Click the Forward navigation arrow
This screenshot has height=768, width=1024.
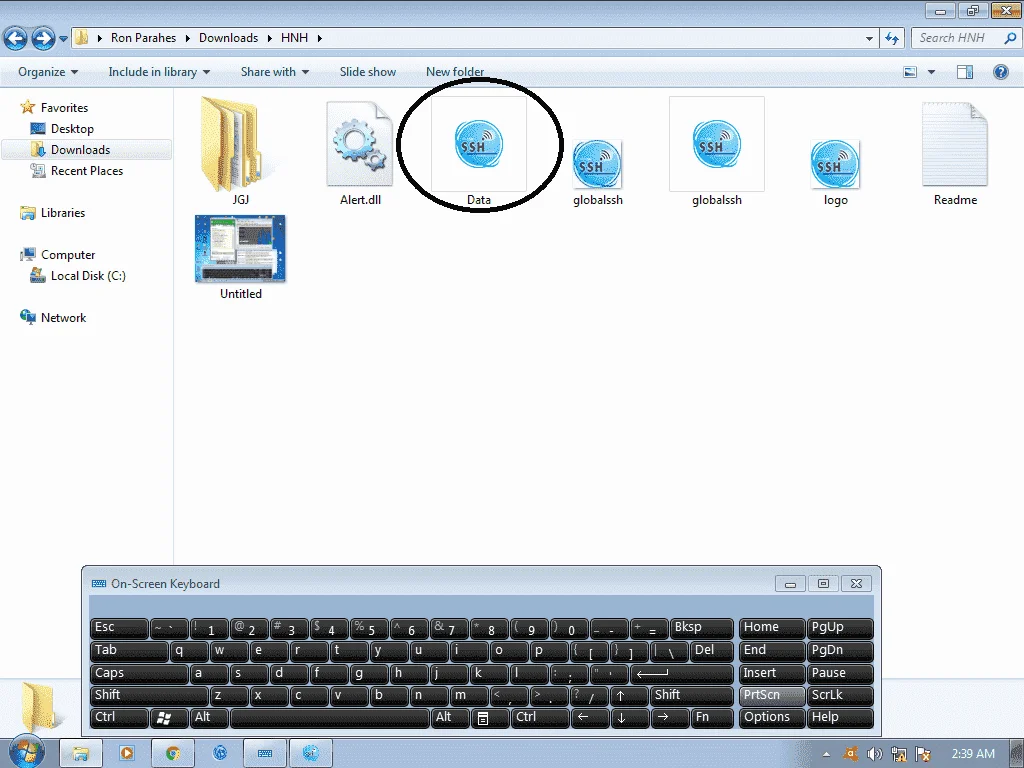point(43,38)
